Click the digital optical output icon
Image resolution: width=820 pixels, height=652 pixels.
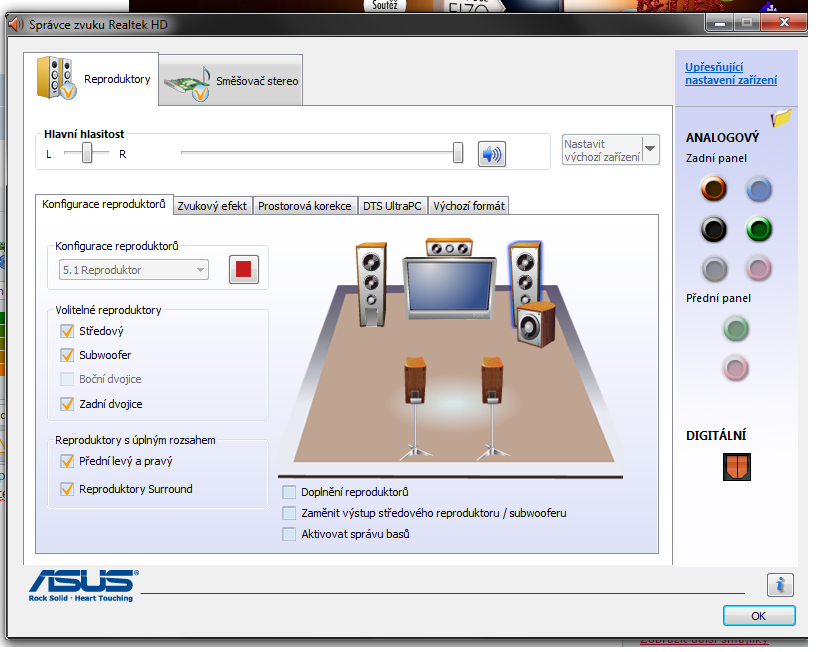(x=737, y=467)
